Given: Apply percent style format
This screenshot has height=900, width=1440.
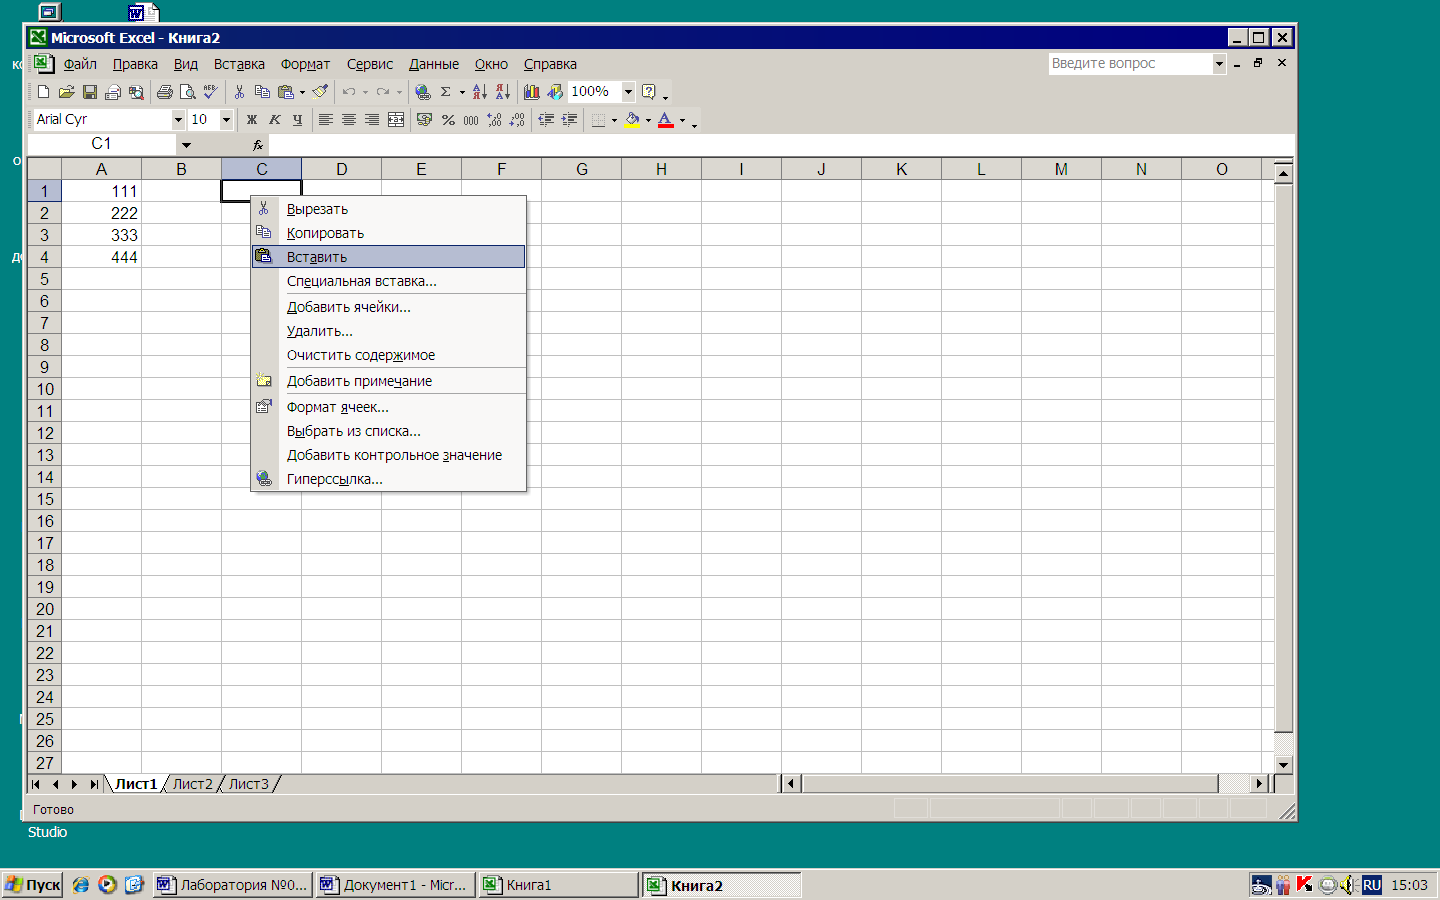Looking at the screenshot, I should point(448,120).
